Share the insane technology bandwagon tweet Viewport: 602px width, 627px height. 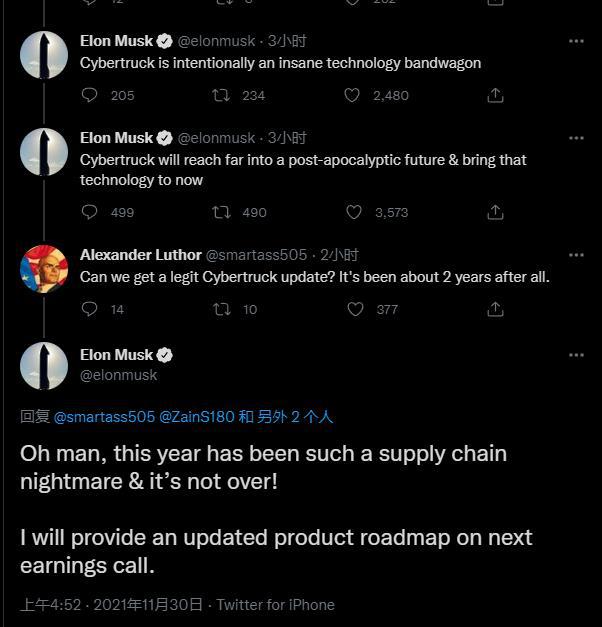pos(495,95)
